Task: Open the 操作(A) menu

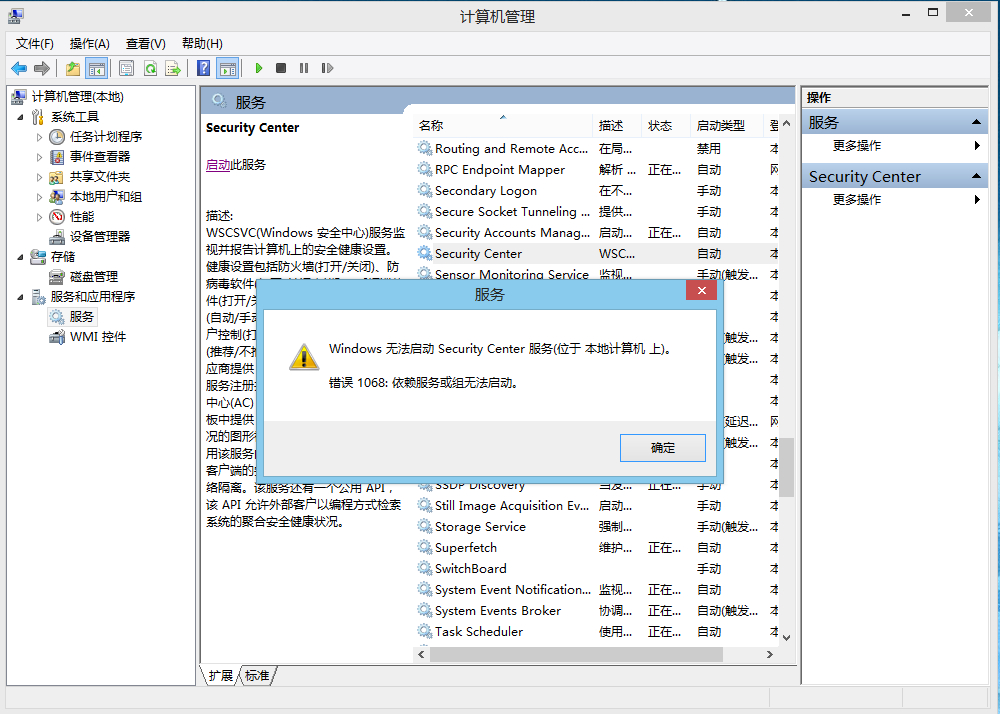Action: (x=89, y=43)
